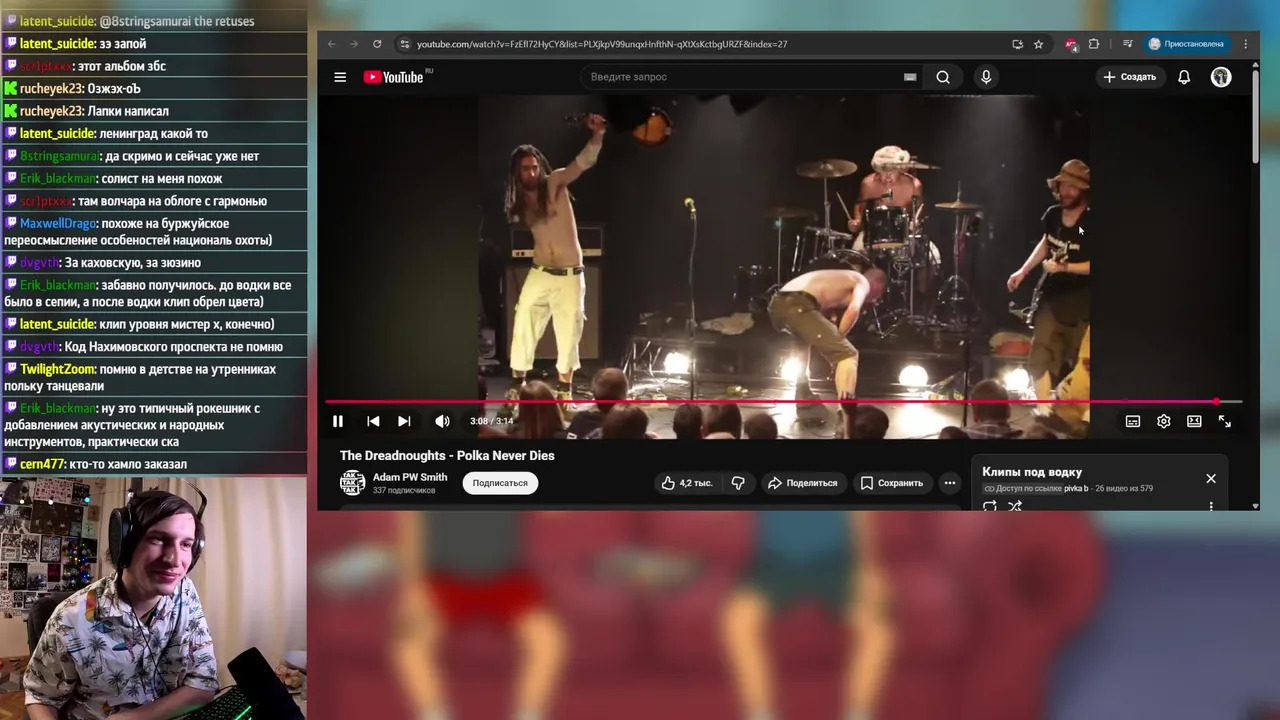
Task: Toggle subtitles on the player
Action: [1133, 421]
